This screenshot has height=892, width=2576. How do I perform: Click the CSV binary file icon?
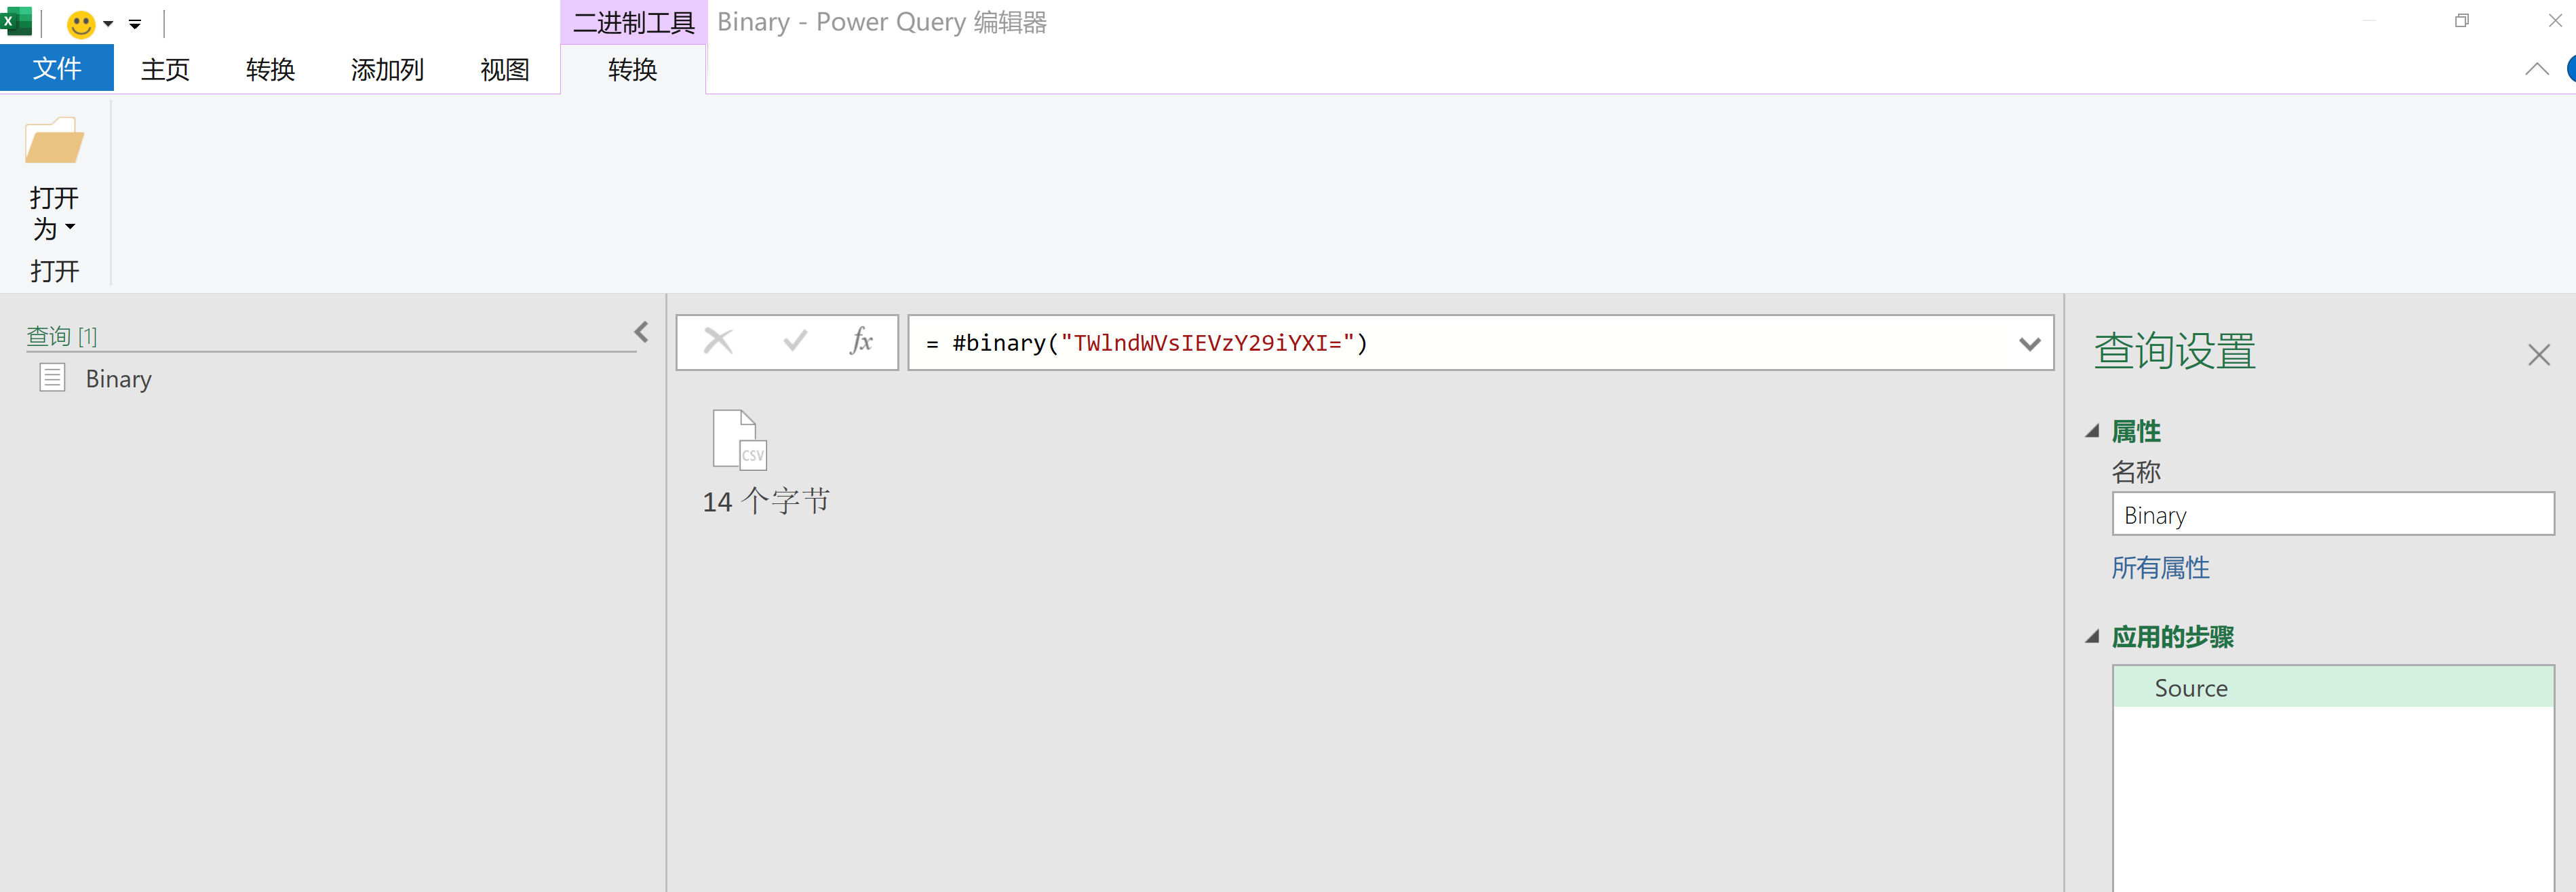739,439
